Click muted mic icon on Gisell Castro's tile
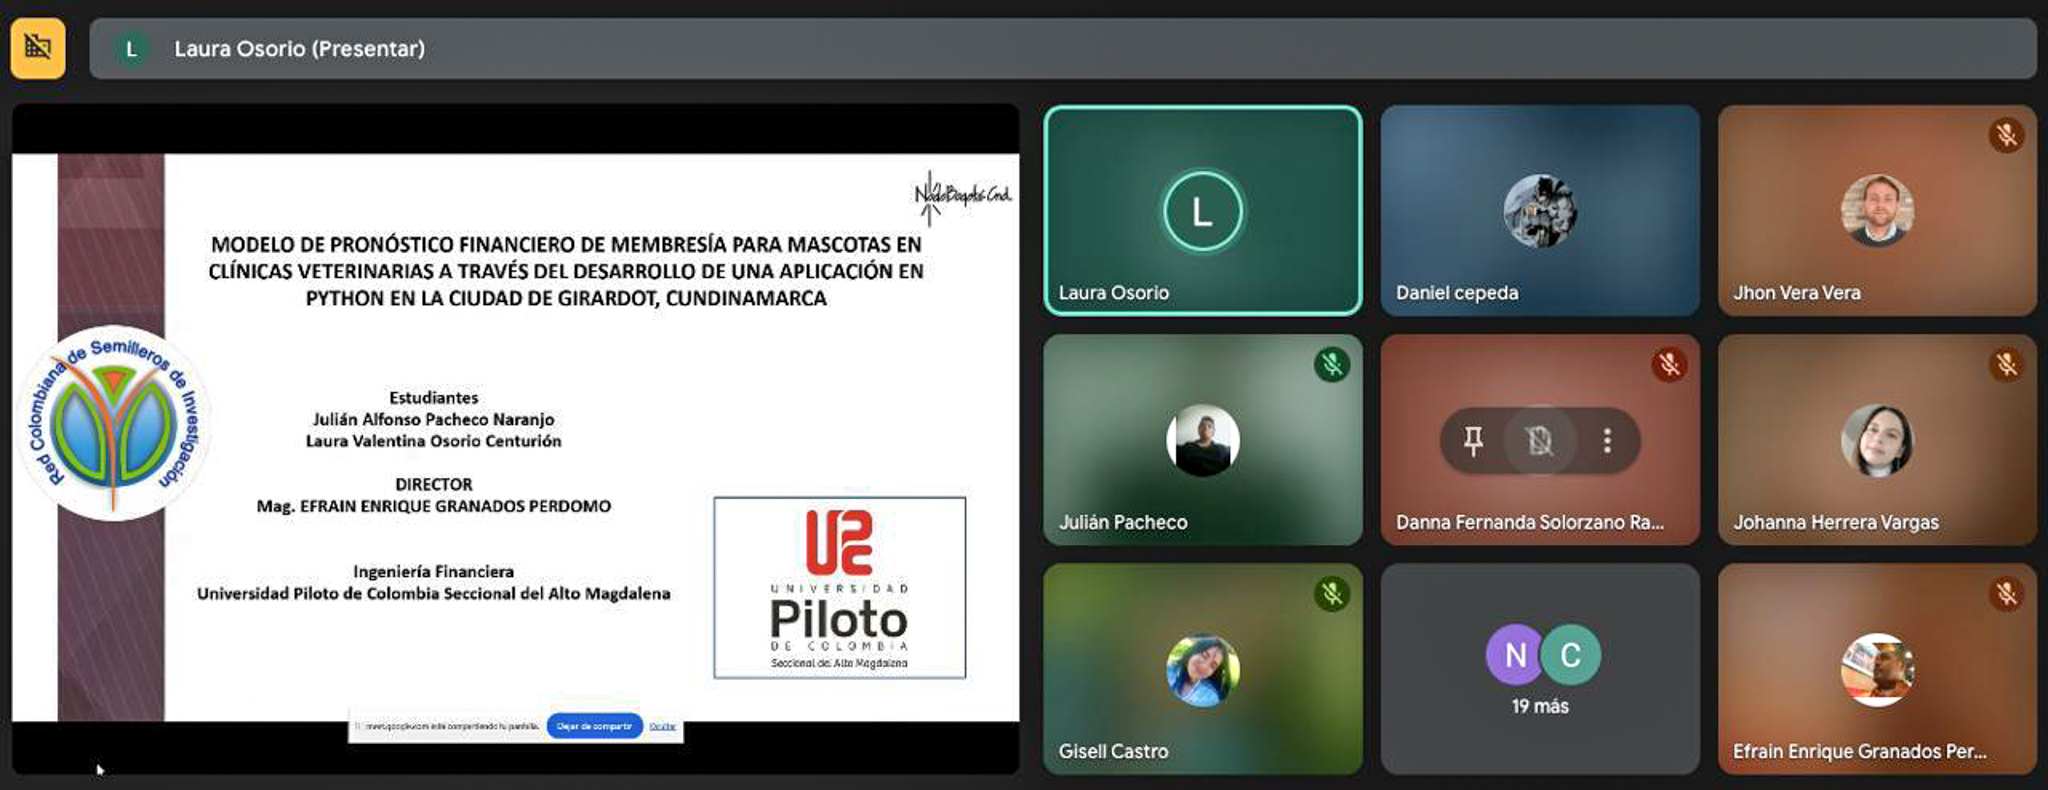Image resolution: width=2048 pixels, height=790 pixels. click(1331, 594)
